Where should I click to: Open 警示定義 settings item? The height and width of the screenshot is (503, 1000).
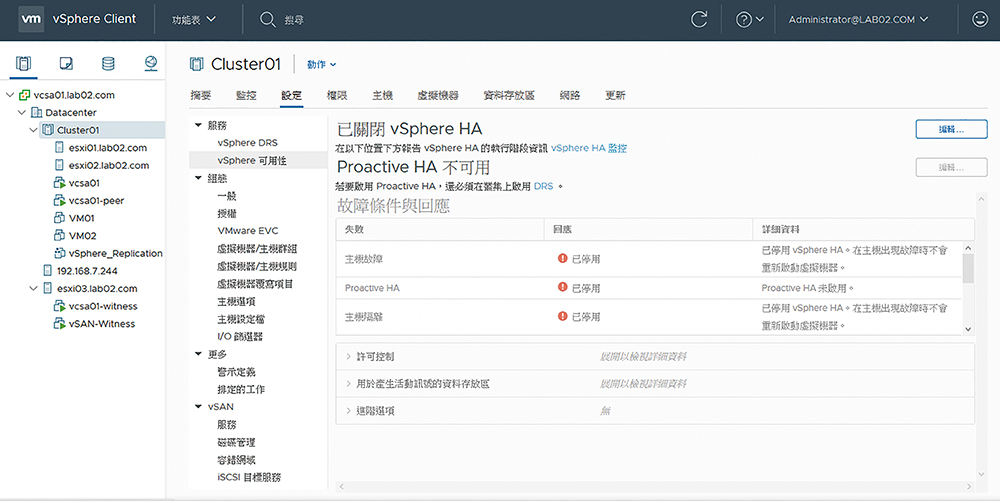pyautogui.click(x=237, y=372)
